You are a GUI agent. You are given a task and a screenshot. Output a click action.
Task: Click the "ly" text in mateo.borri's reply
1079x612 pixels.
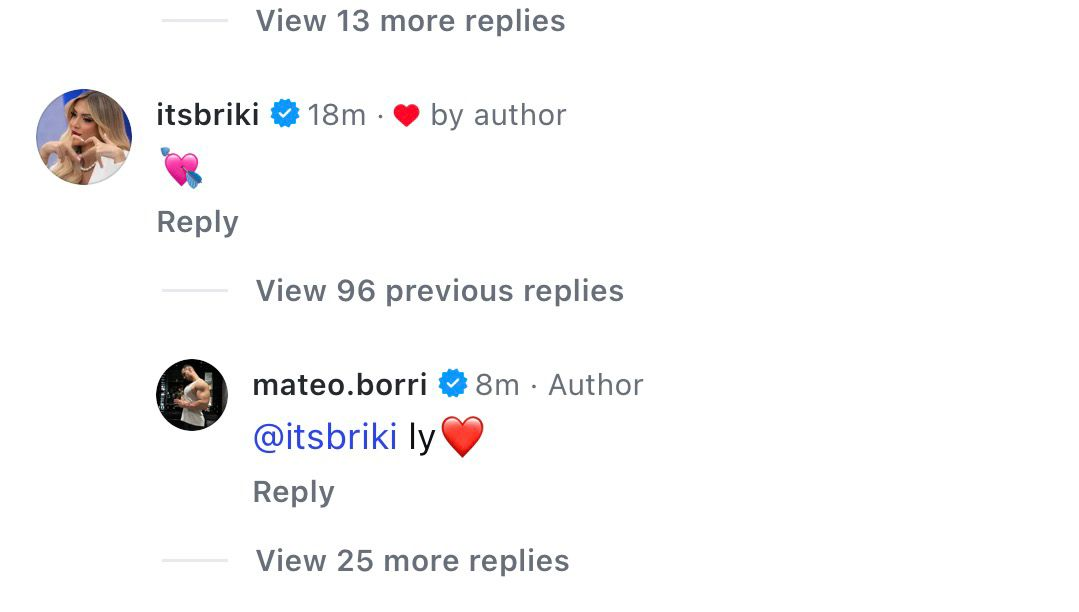pyautogui.click(x=422, y=438)
